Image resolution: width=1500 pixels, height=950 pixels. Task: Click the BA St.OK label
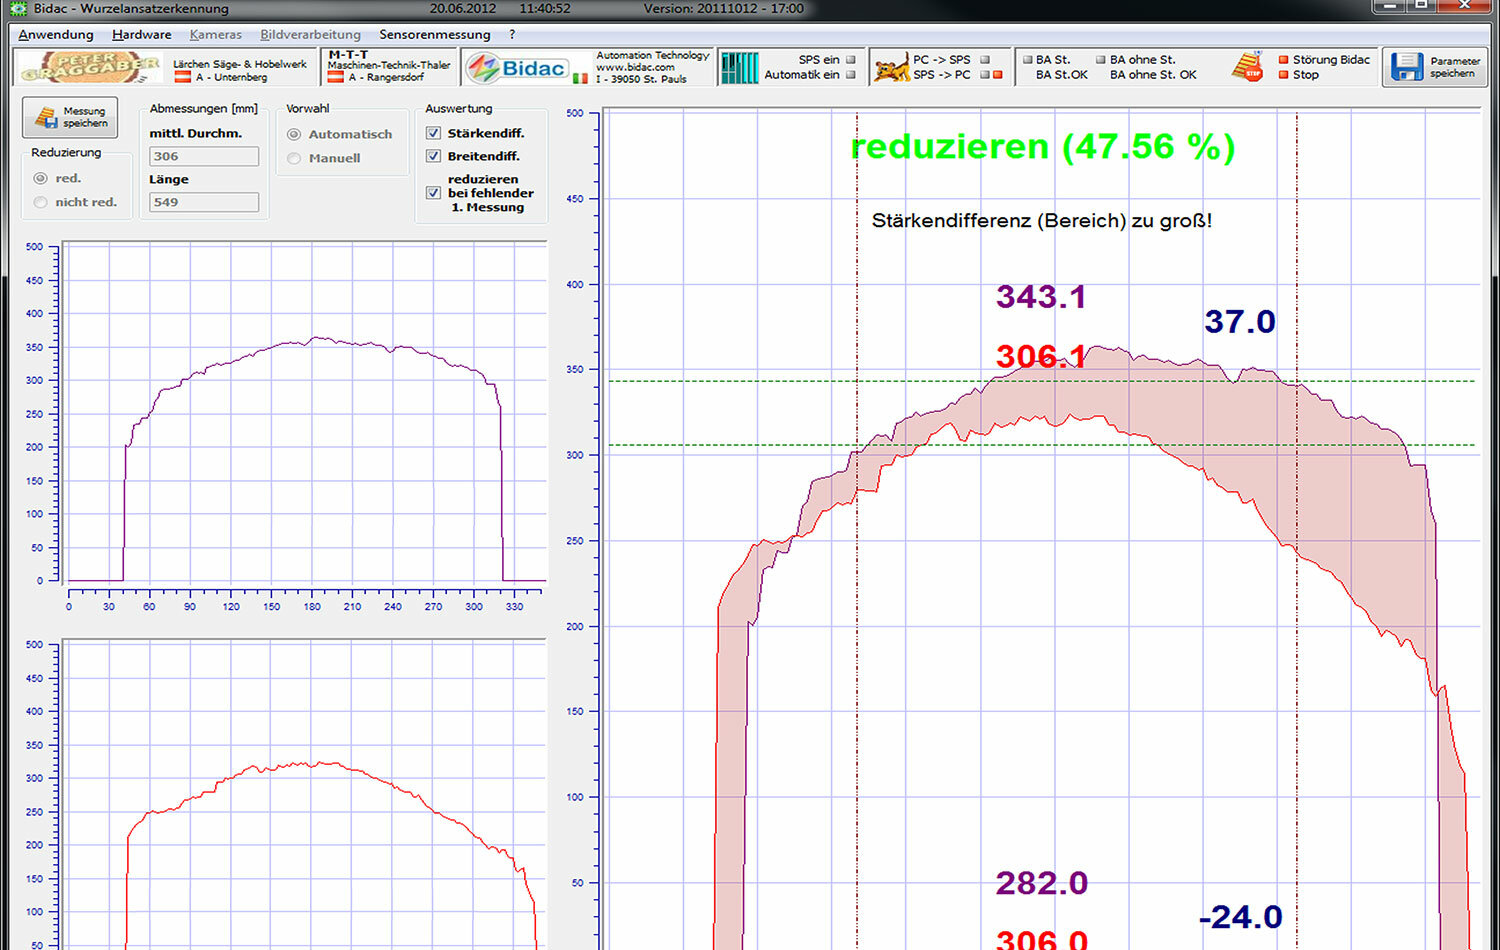(x=1062, y=75)
